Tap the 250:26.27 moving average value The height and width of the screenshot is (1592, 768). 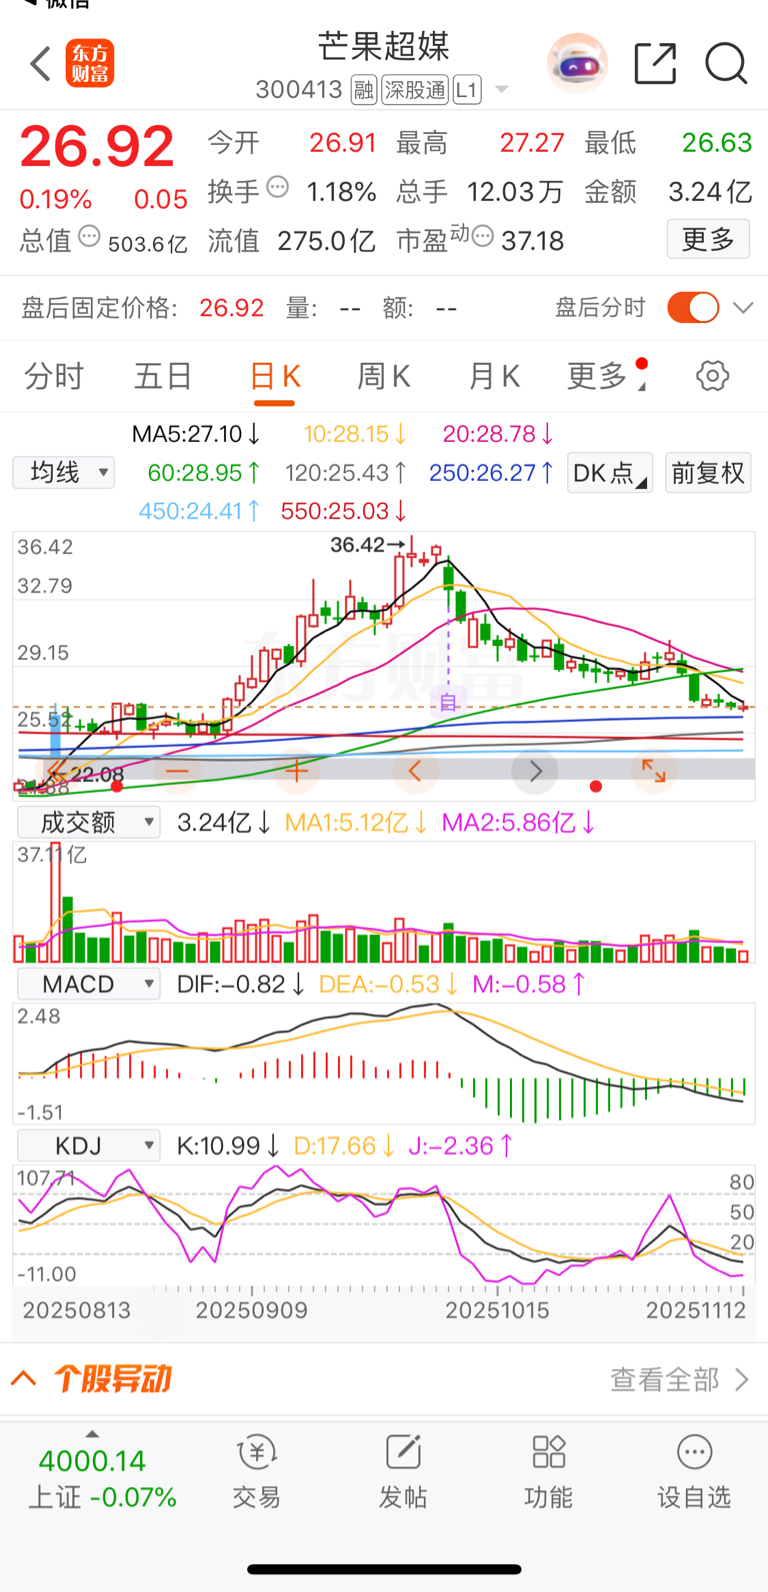pyautogui.click(x=491, y=472)
